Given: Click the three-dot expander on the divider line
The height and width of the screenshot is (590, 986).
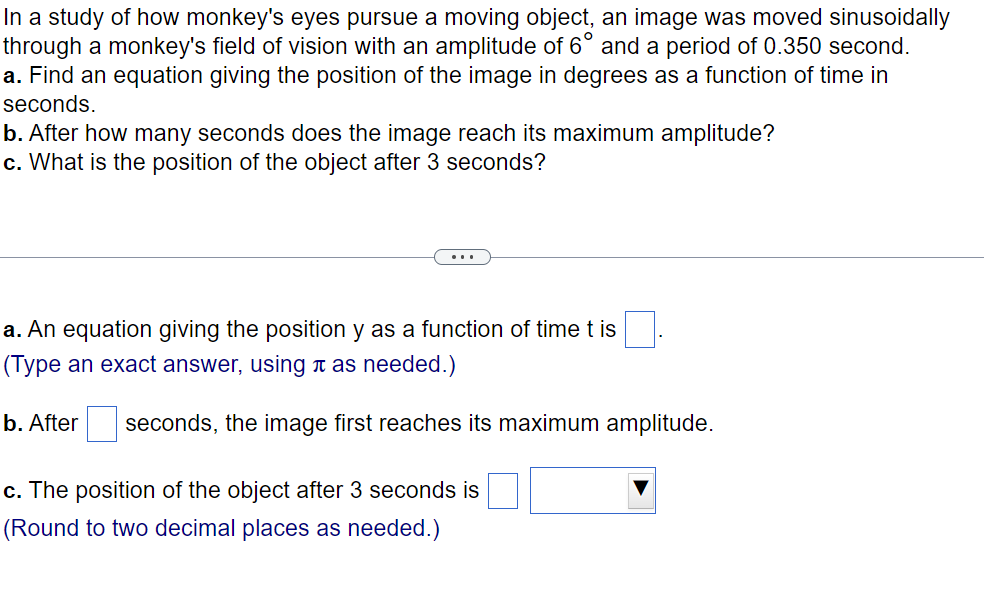Looking at the screenshot, I should tap(462, 256).
